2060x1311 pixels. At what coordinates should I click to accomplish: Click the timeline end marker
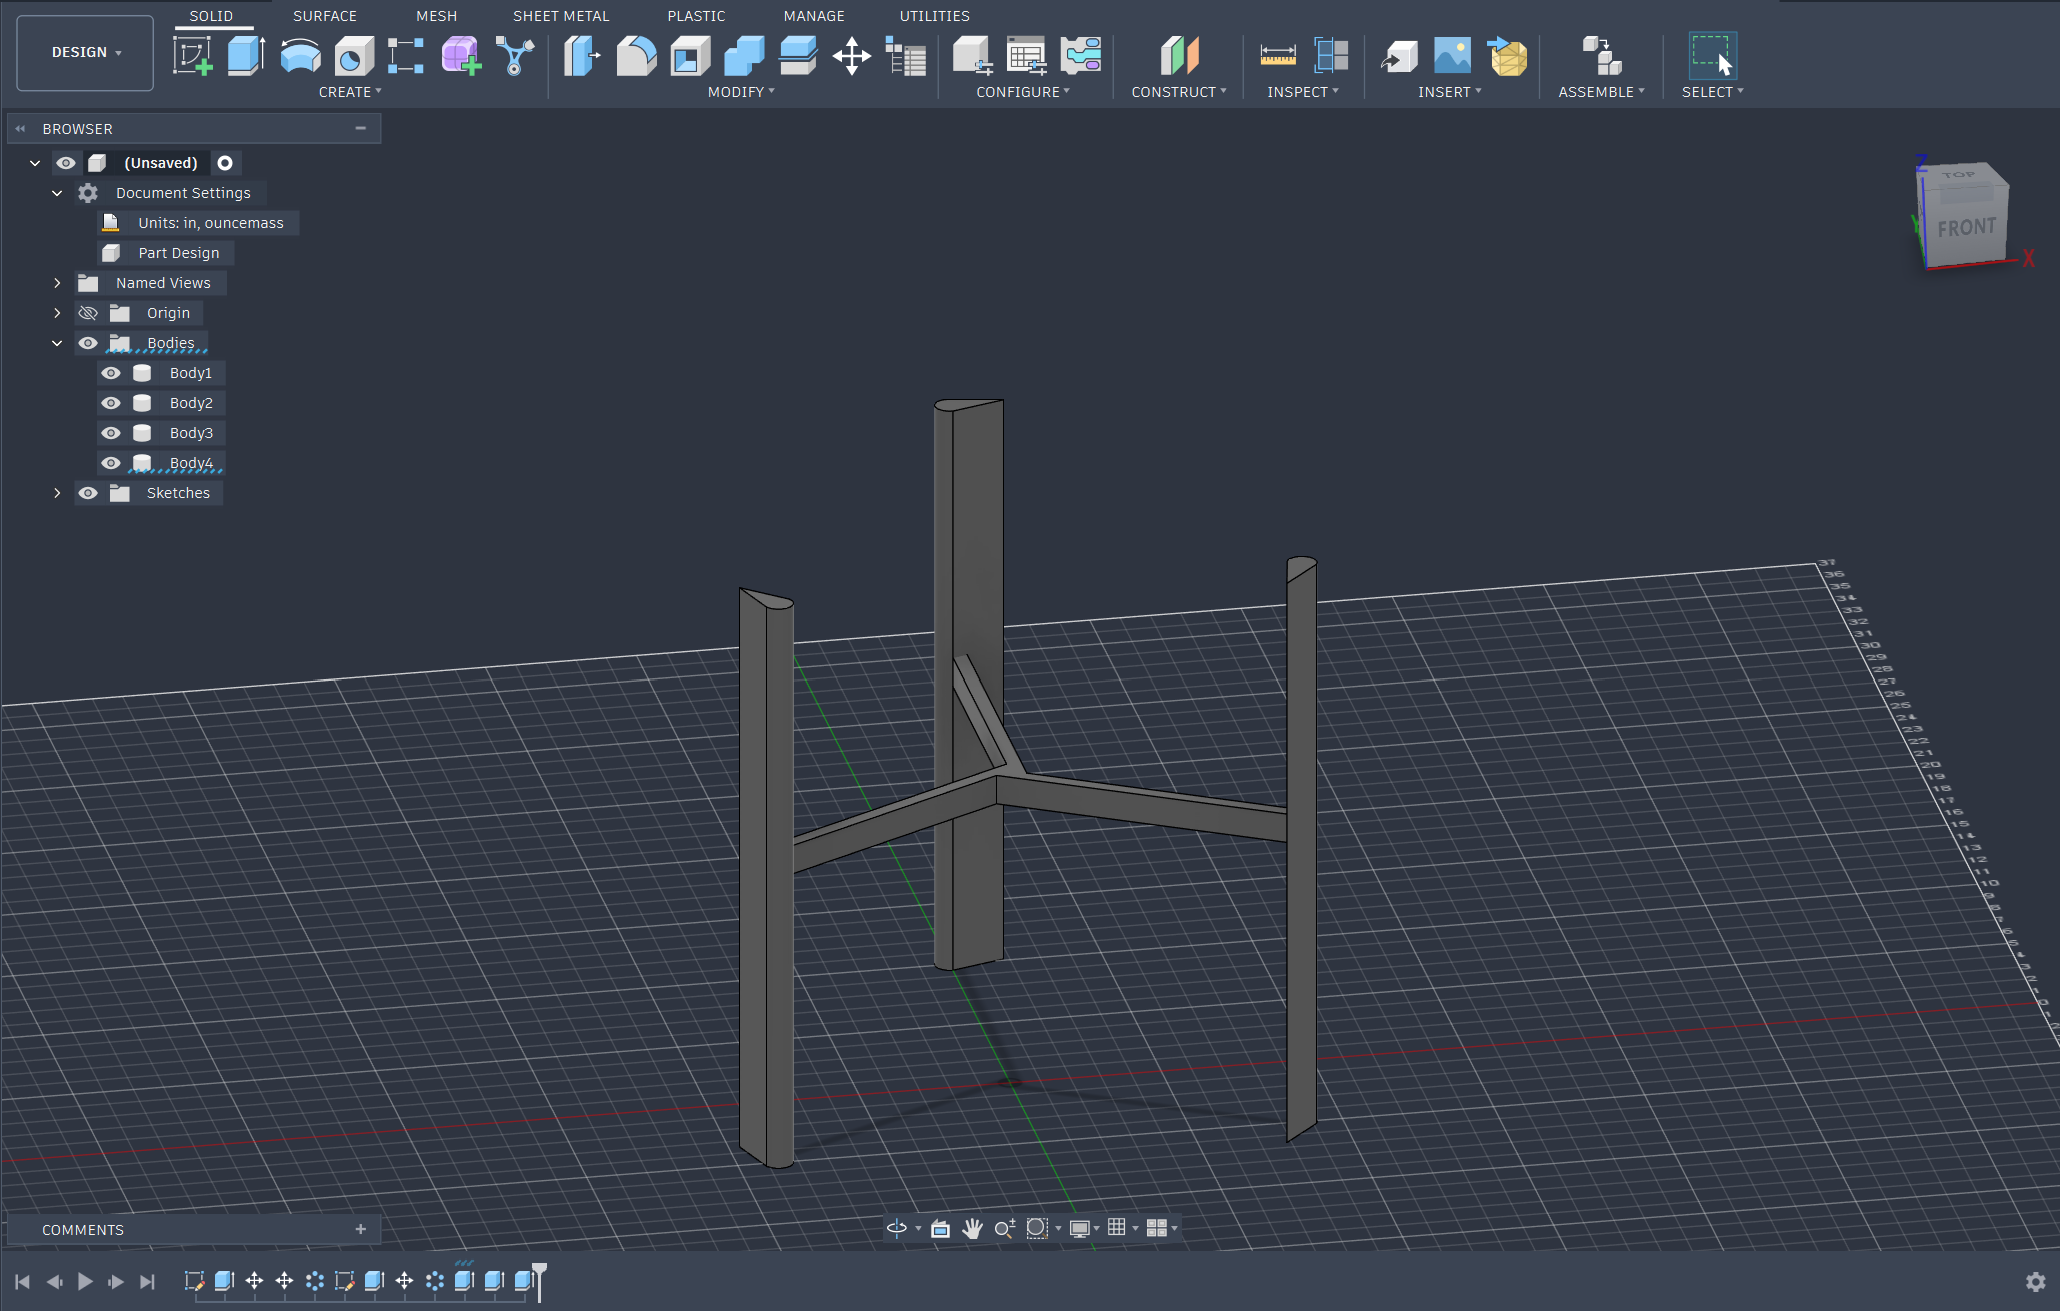539,1281
